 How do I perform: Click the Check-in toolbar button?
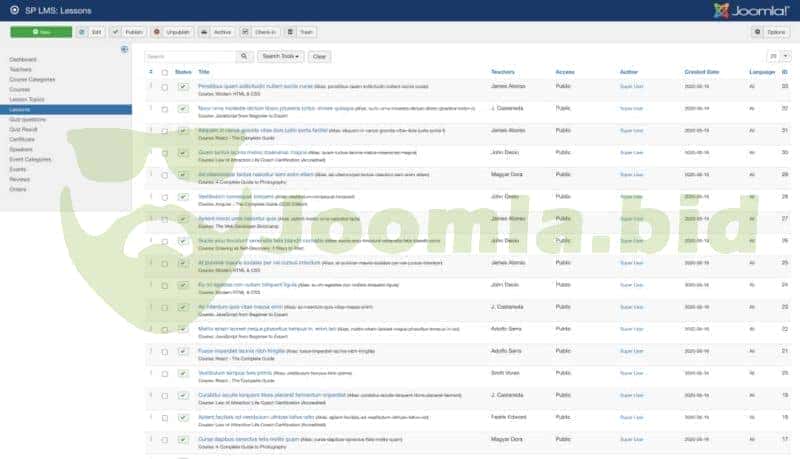(x=260, y=32)
